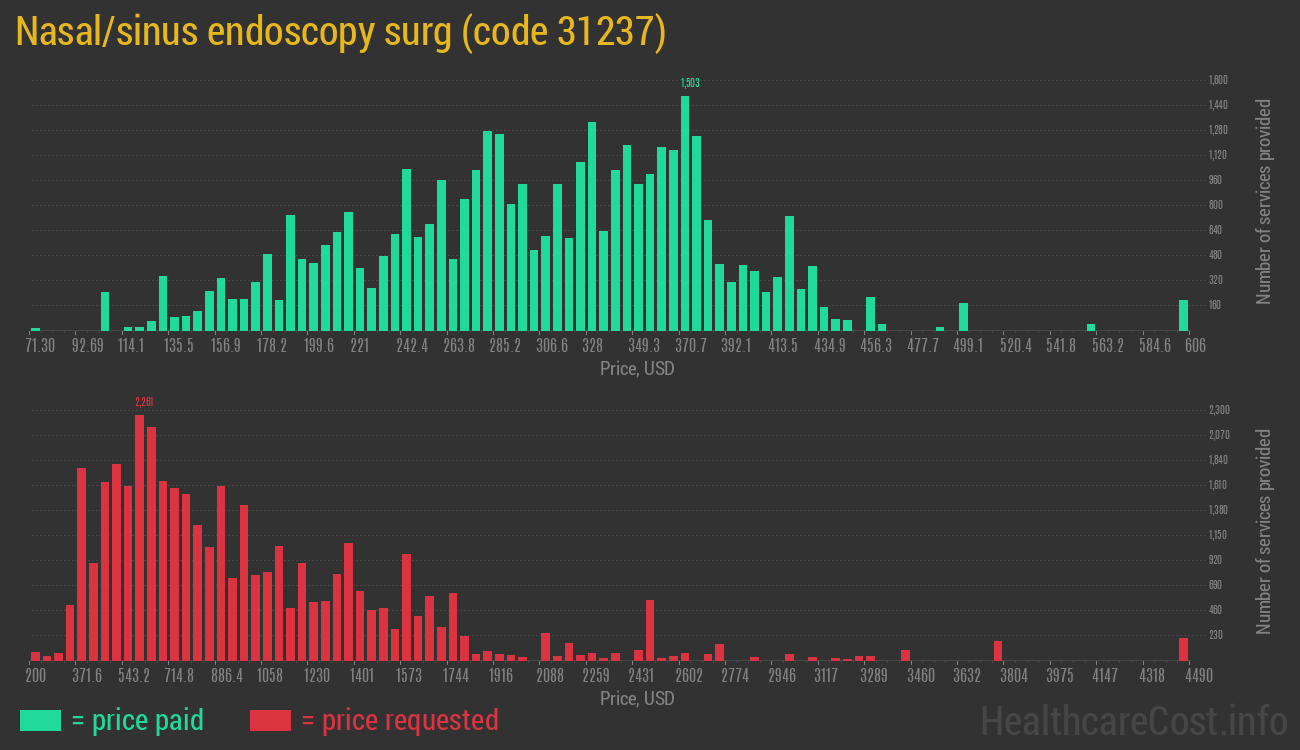This screenshot has width=1300, height=750.
Task: Click the bottom chart's 'Price, USD' axis title
Action: (x=637, y=698)
